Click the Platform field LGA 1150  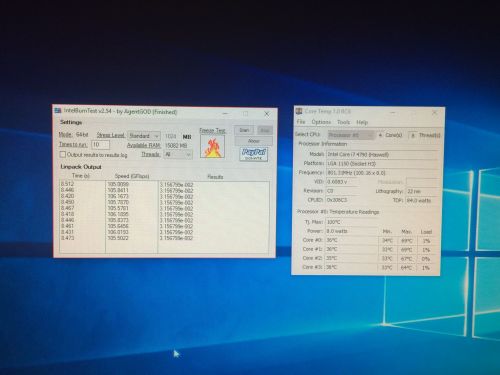pyautogui.click(x=382, y=164)
